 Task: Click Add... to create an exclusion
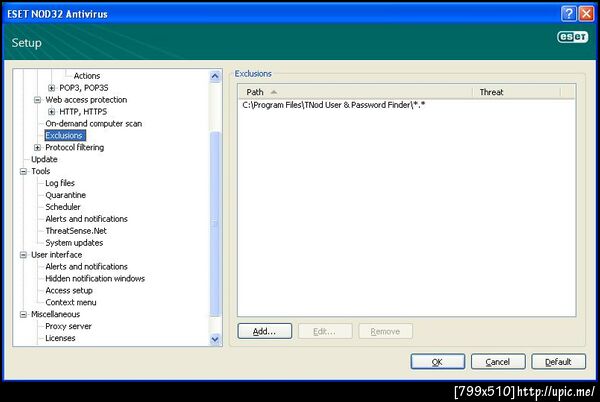coord(264,331)
